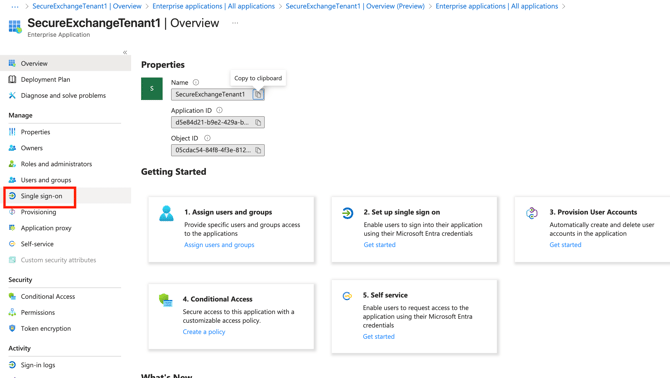The width and height of the screenshot is (670, 378).
Task: Click the Create a policy link
Action: point(204,332)
